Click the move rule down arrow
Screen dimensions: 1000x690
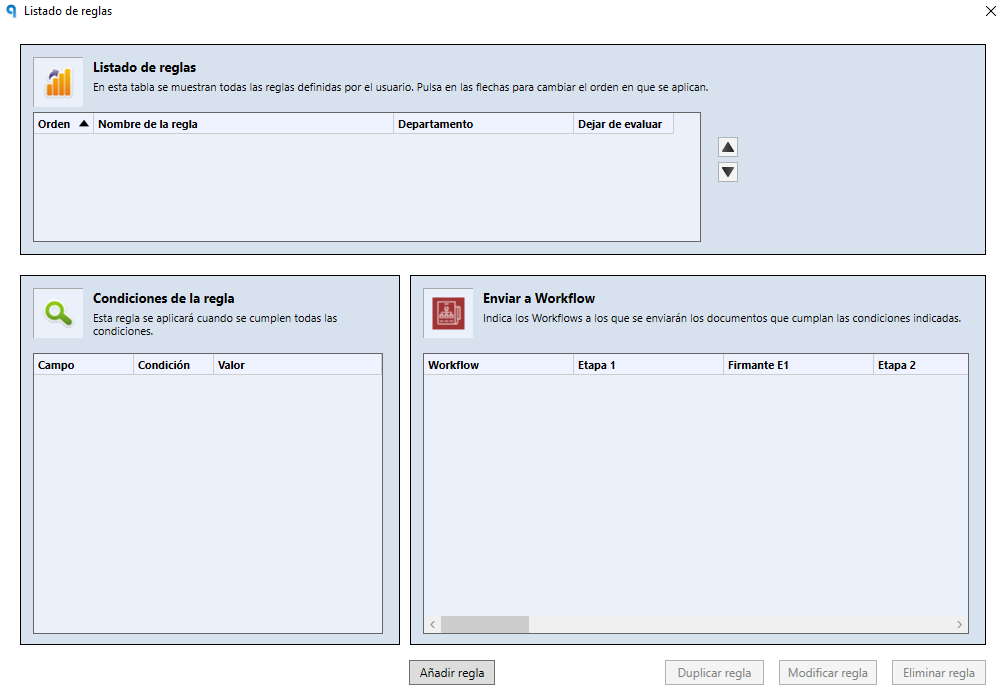pos(728,172)
